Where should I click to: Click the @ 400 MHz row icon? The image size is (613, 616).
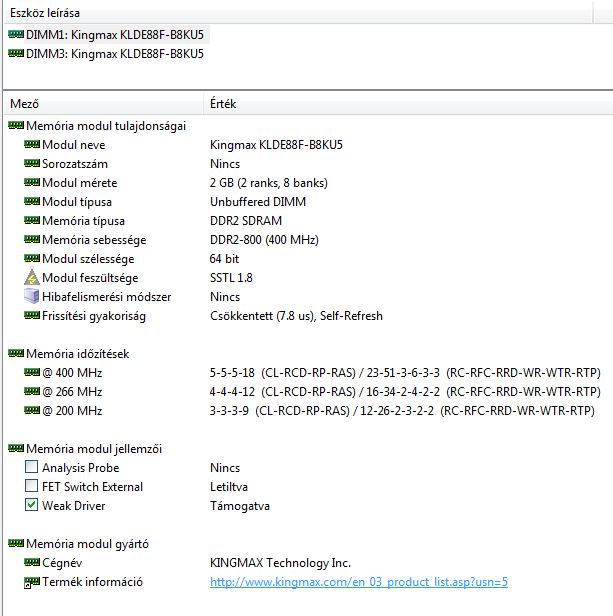pyautogui.click(x=32, y=372)
